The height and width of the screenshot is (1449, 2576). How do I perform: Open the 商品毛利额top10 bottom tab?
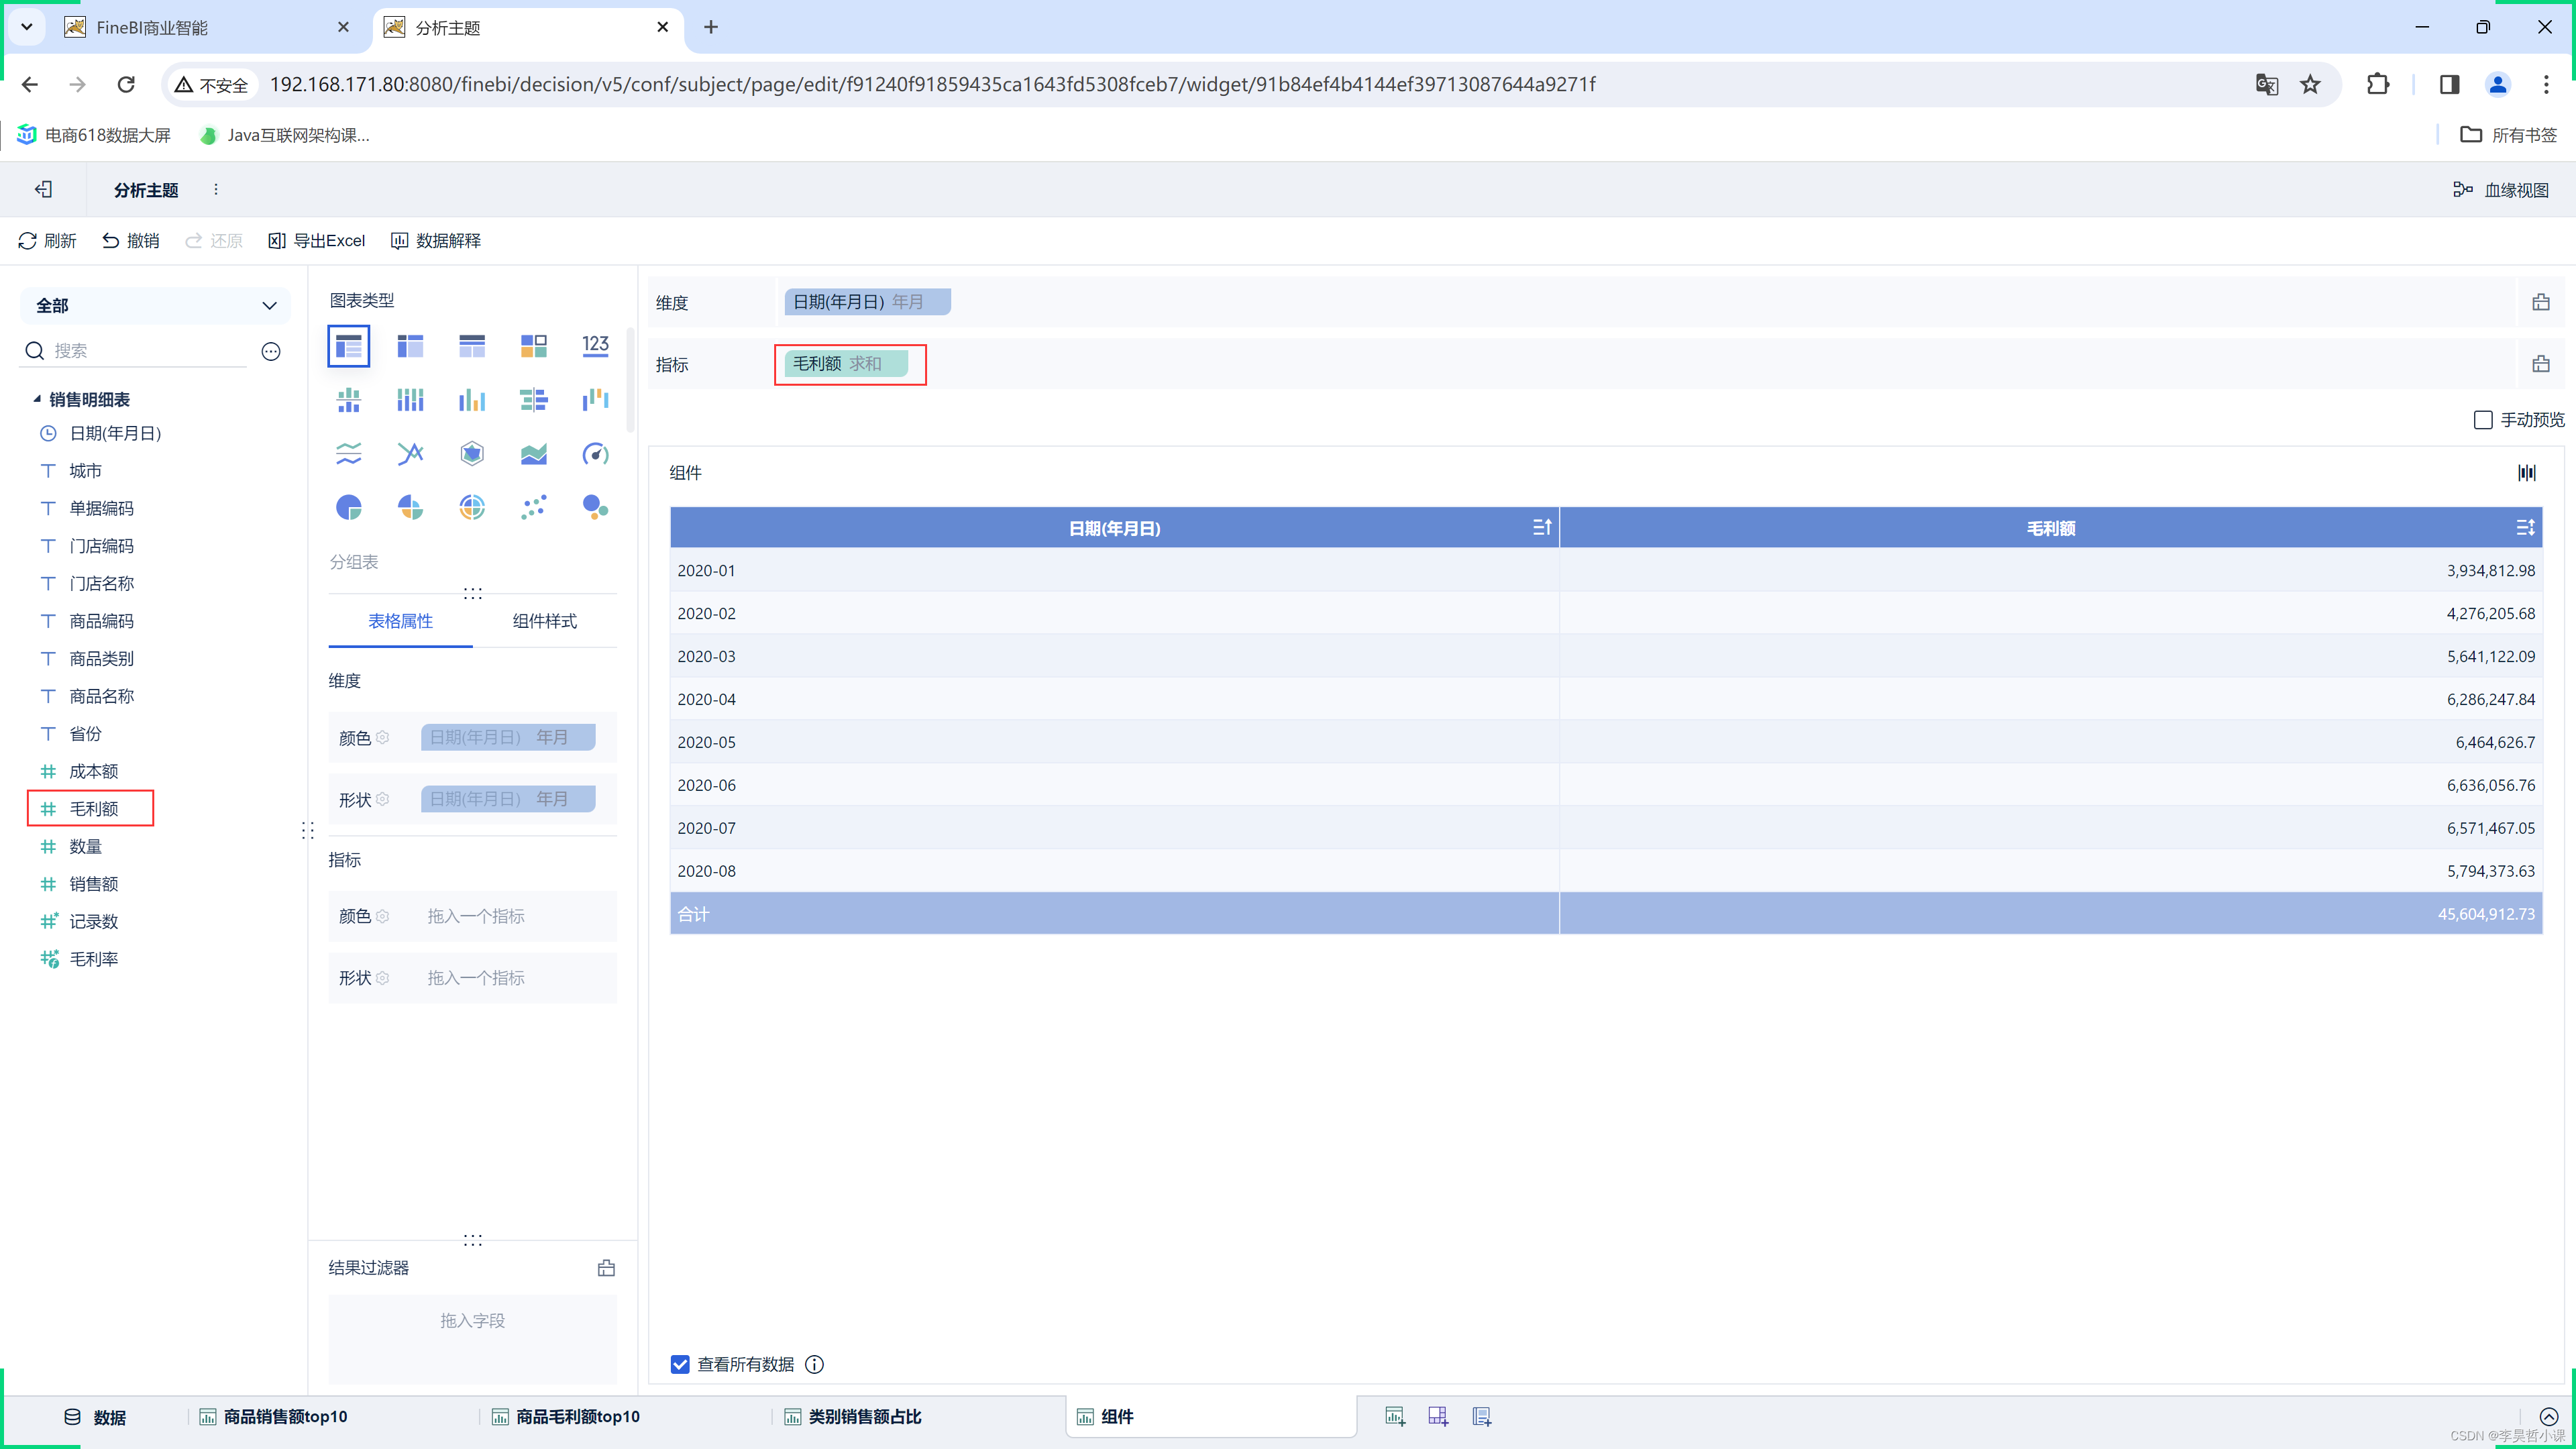(x=565, y=1417)
